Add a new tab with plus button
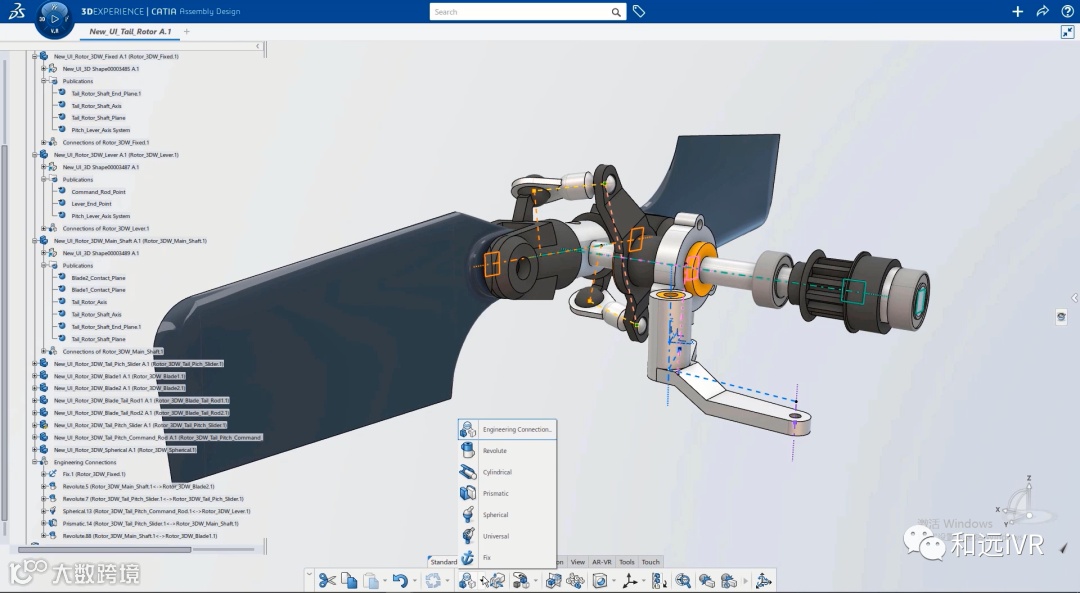1080x593 pixels. (x=187, y=32)
